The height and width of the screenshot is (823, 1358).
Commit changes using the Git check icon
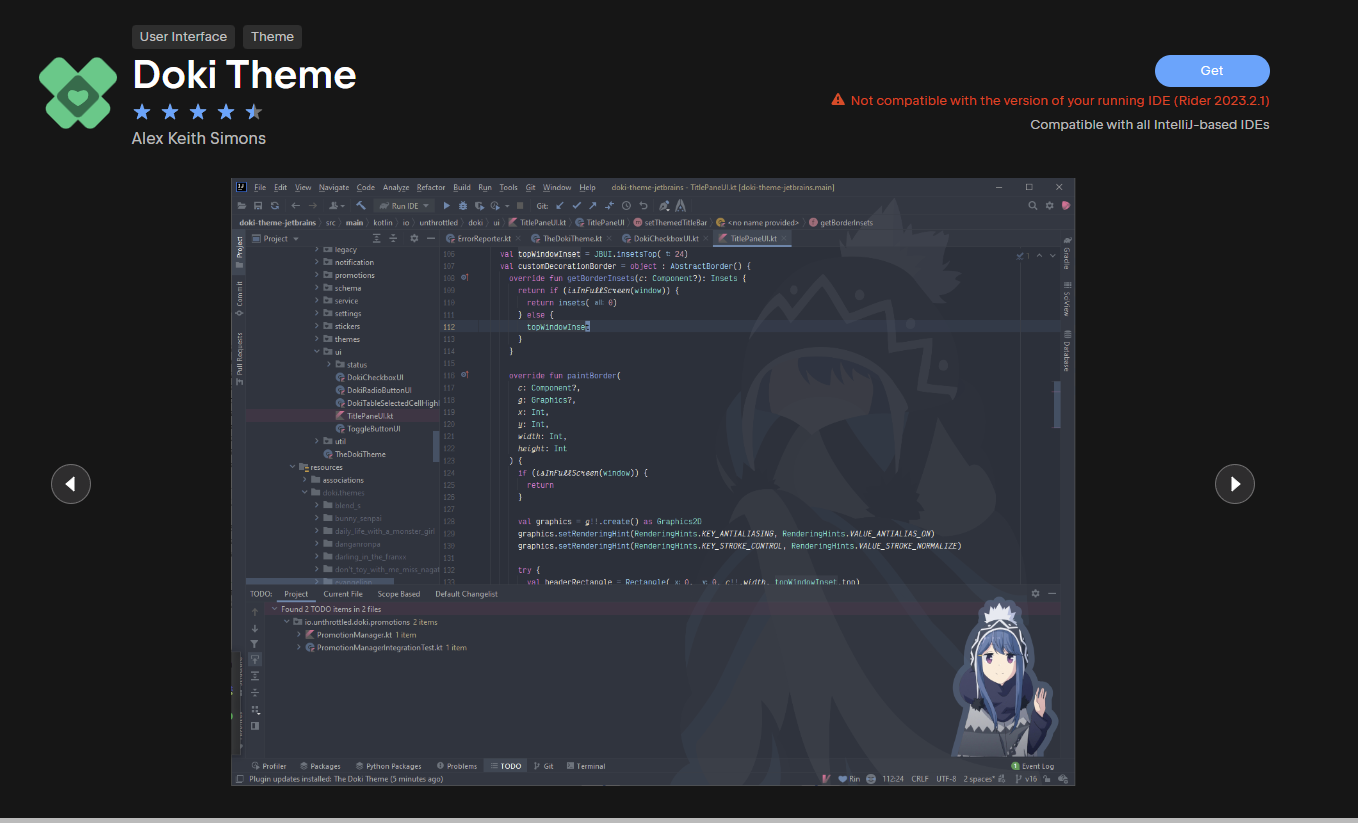click(x=576, y=205)
